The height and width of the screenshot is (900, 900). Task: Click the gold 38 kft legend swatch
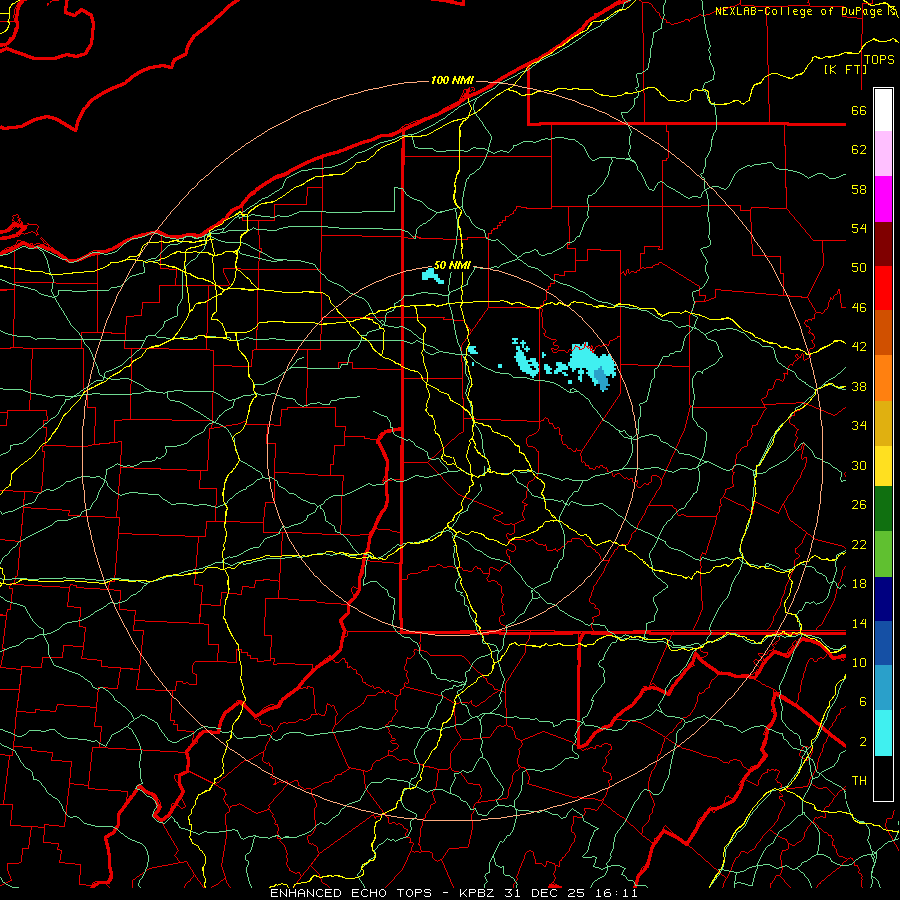883,423
